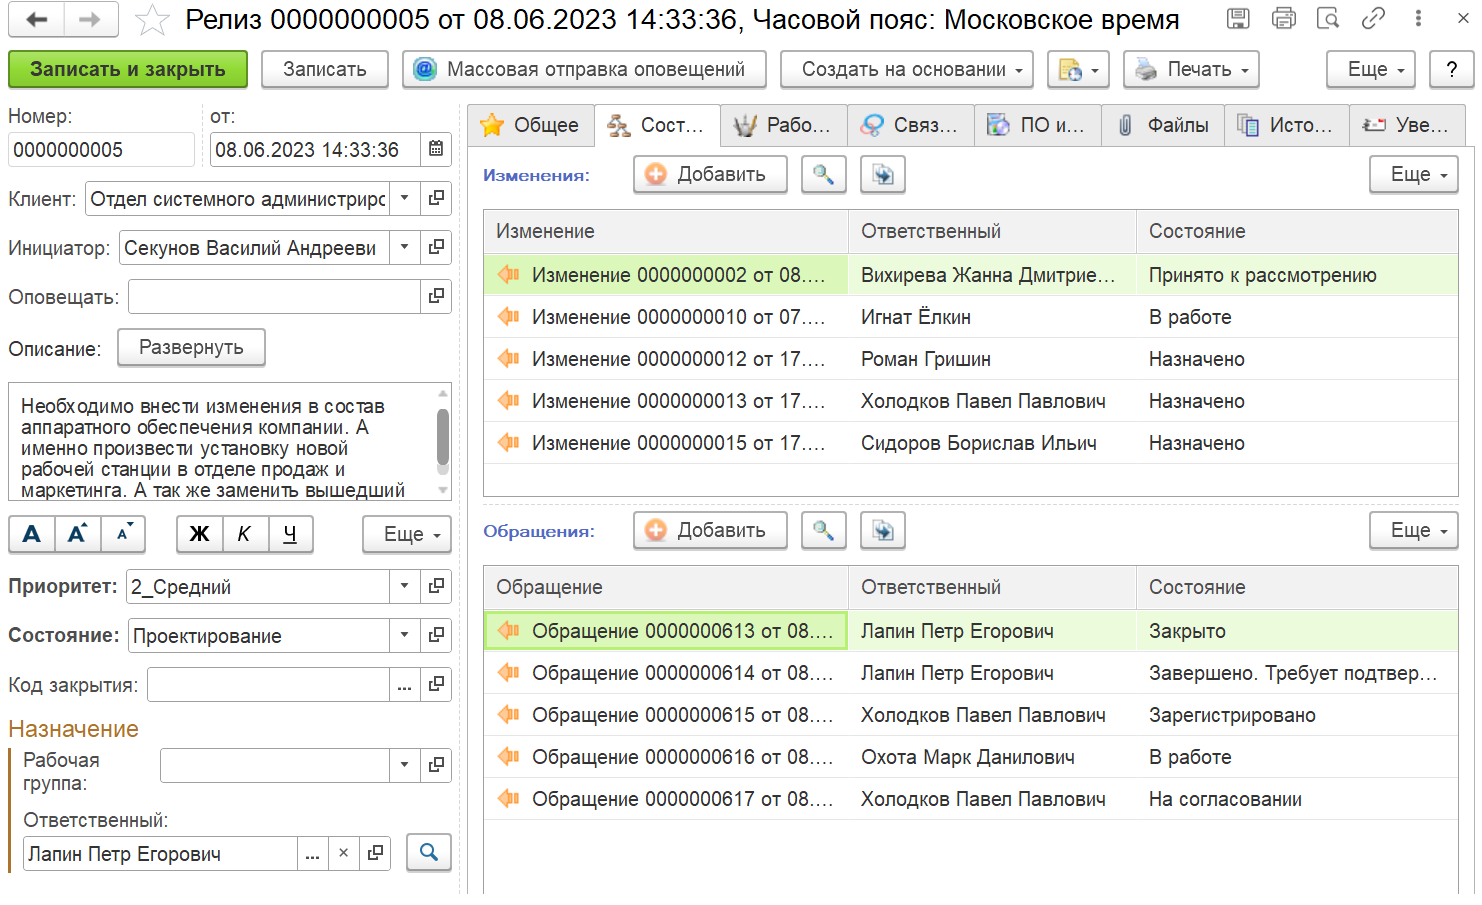Viewport: 1482px width, 905px height.
Task: Switch to the Общее tab
Action: 531,126
